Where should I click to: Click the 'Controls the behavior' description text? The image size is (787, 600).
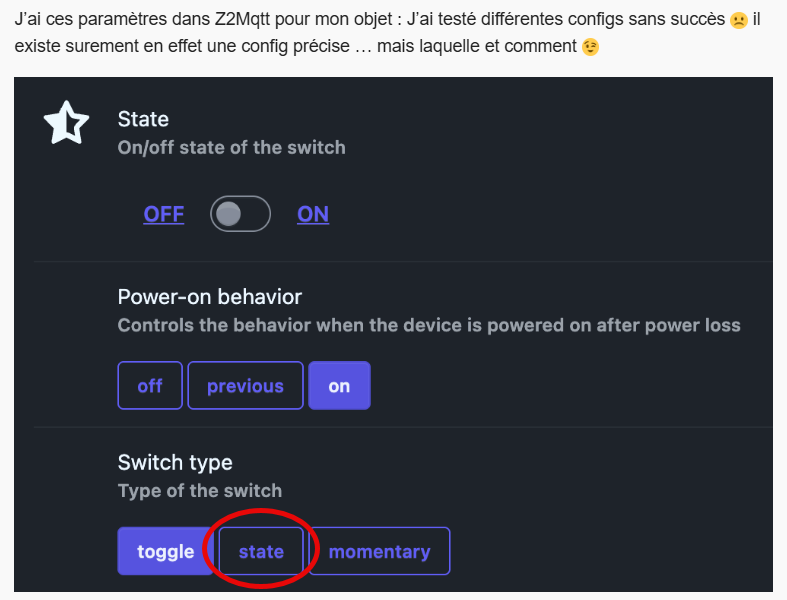click(429, 325)
